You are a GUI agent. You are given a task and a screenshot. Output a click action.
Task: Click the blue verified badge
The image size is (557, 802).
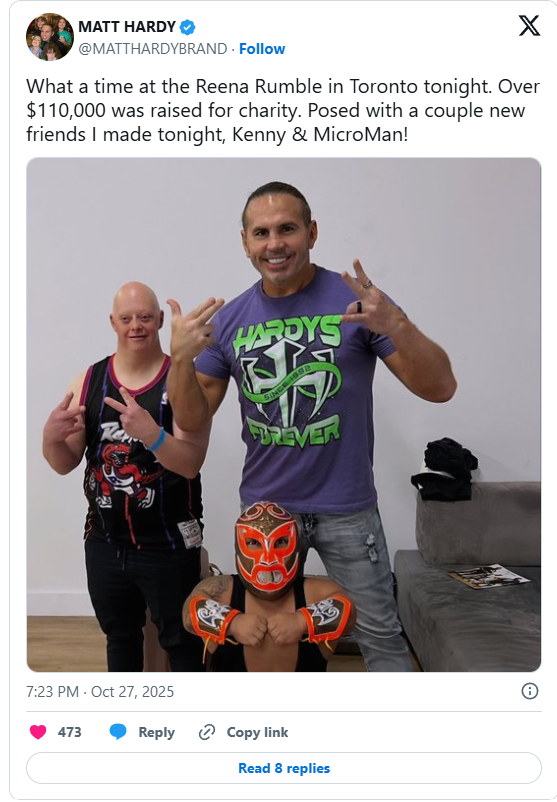(188, 27)
